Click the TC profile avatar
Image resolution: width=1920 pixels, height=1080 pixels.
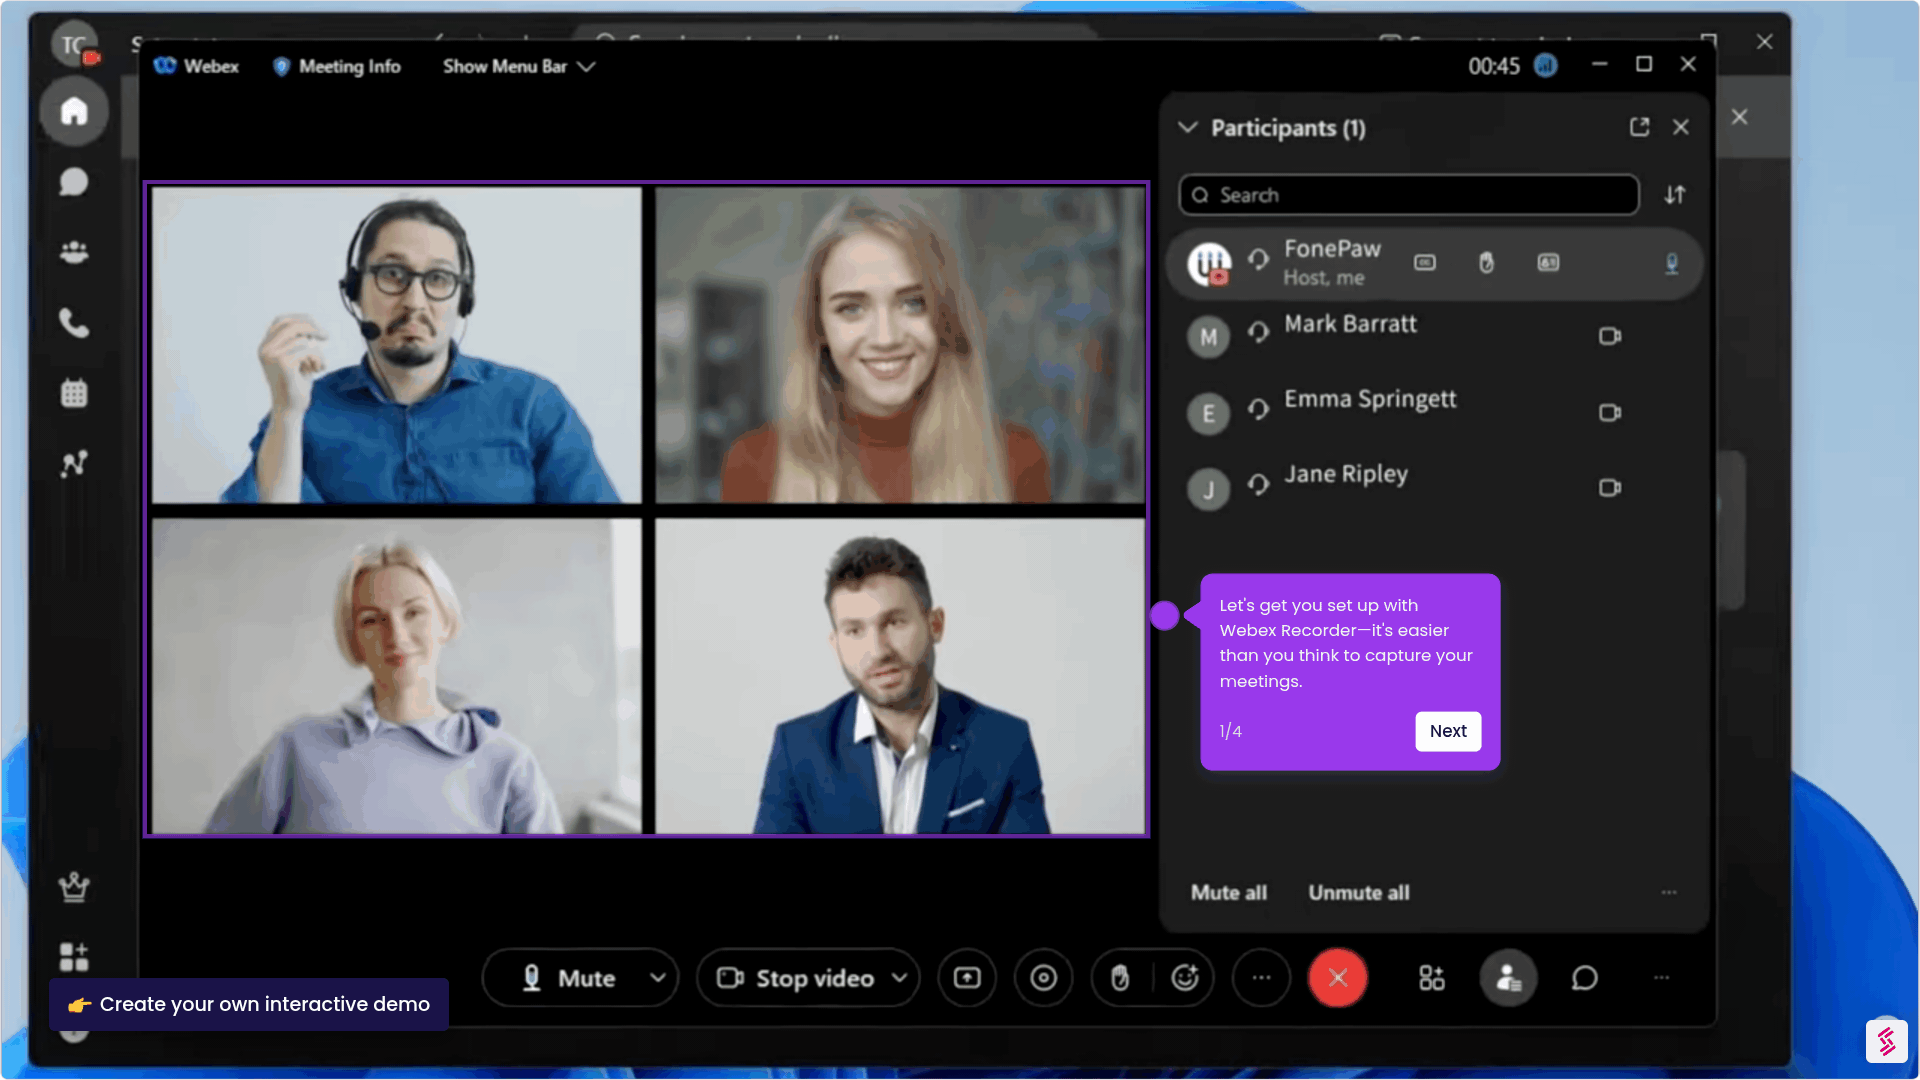tap(74, 44)
